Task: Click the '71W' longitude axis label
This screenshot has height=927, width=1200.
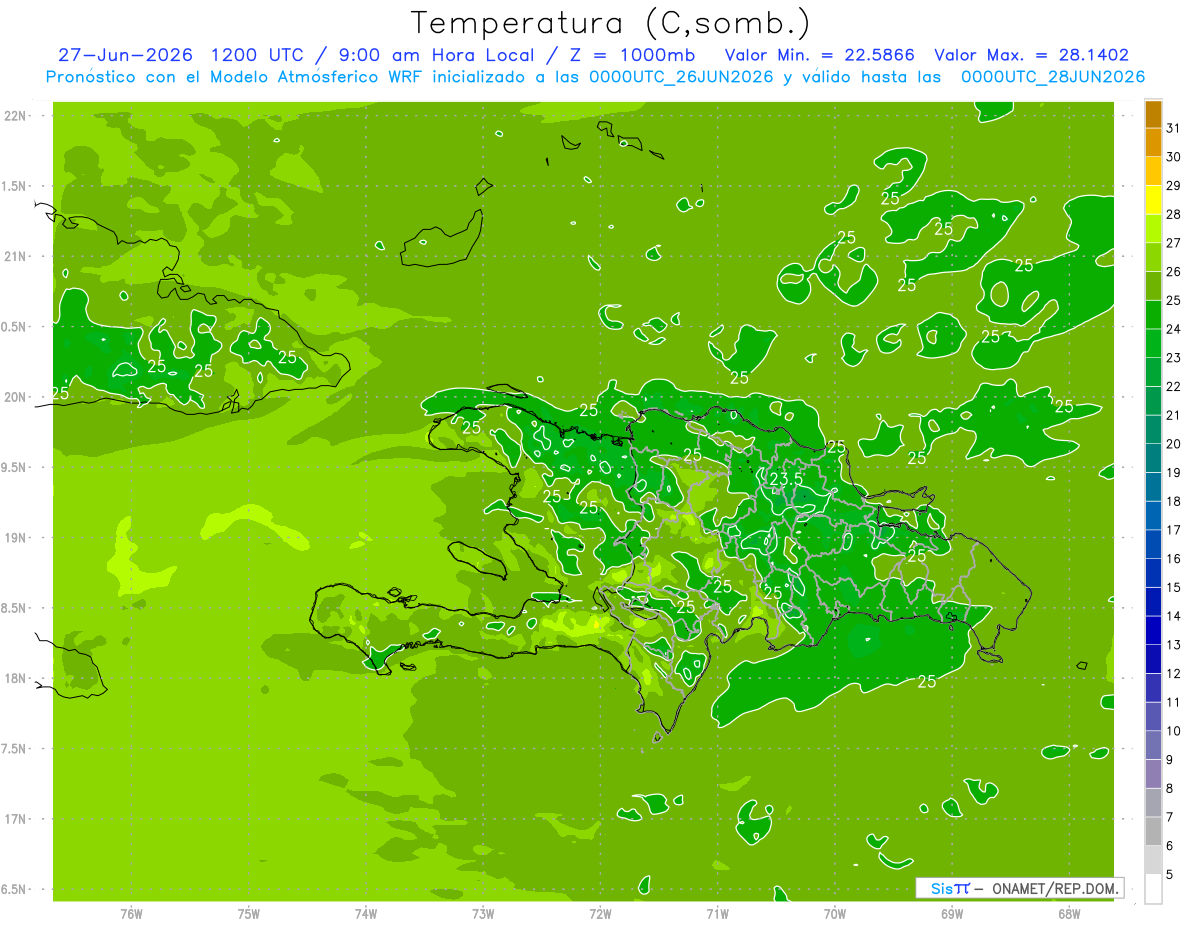Action: (717, 914)
